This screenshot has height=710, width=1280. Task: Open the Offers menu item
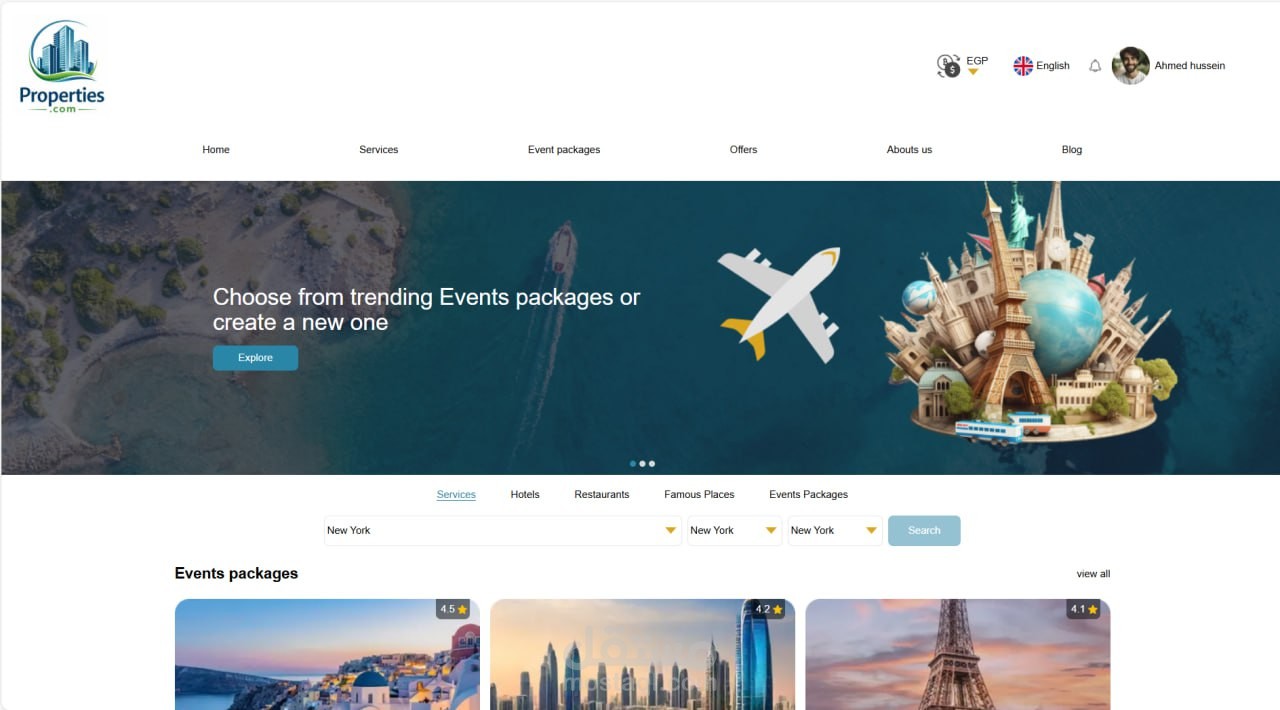pyautogui.click(x=743, y=150)
